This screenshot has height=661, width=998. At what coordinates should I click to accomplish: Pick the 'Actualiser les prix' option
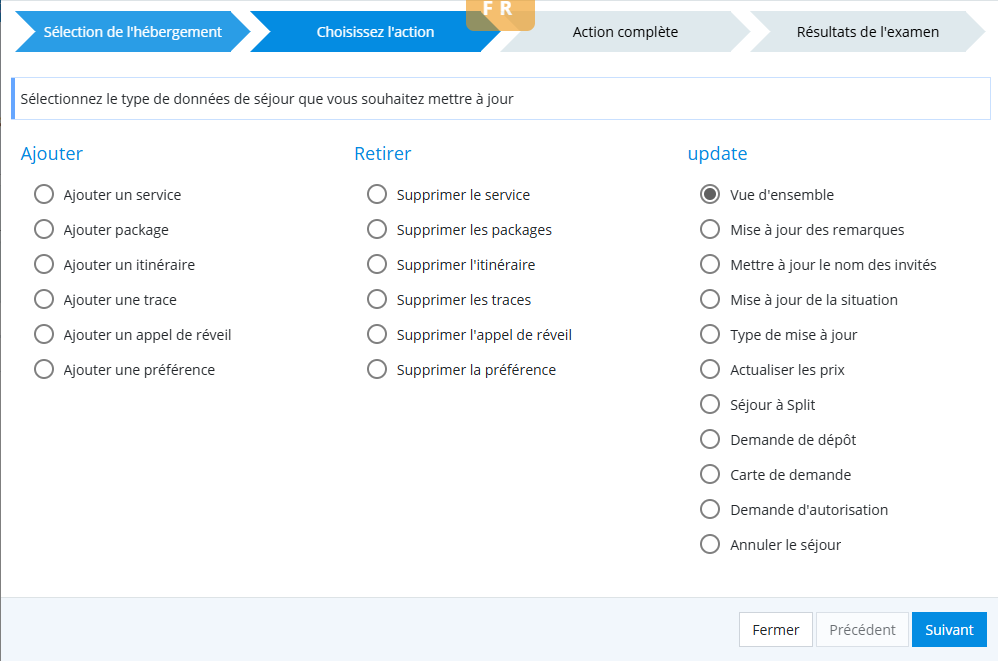[x=710, y=370]
